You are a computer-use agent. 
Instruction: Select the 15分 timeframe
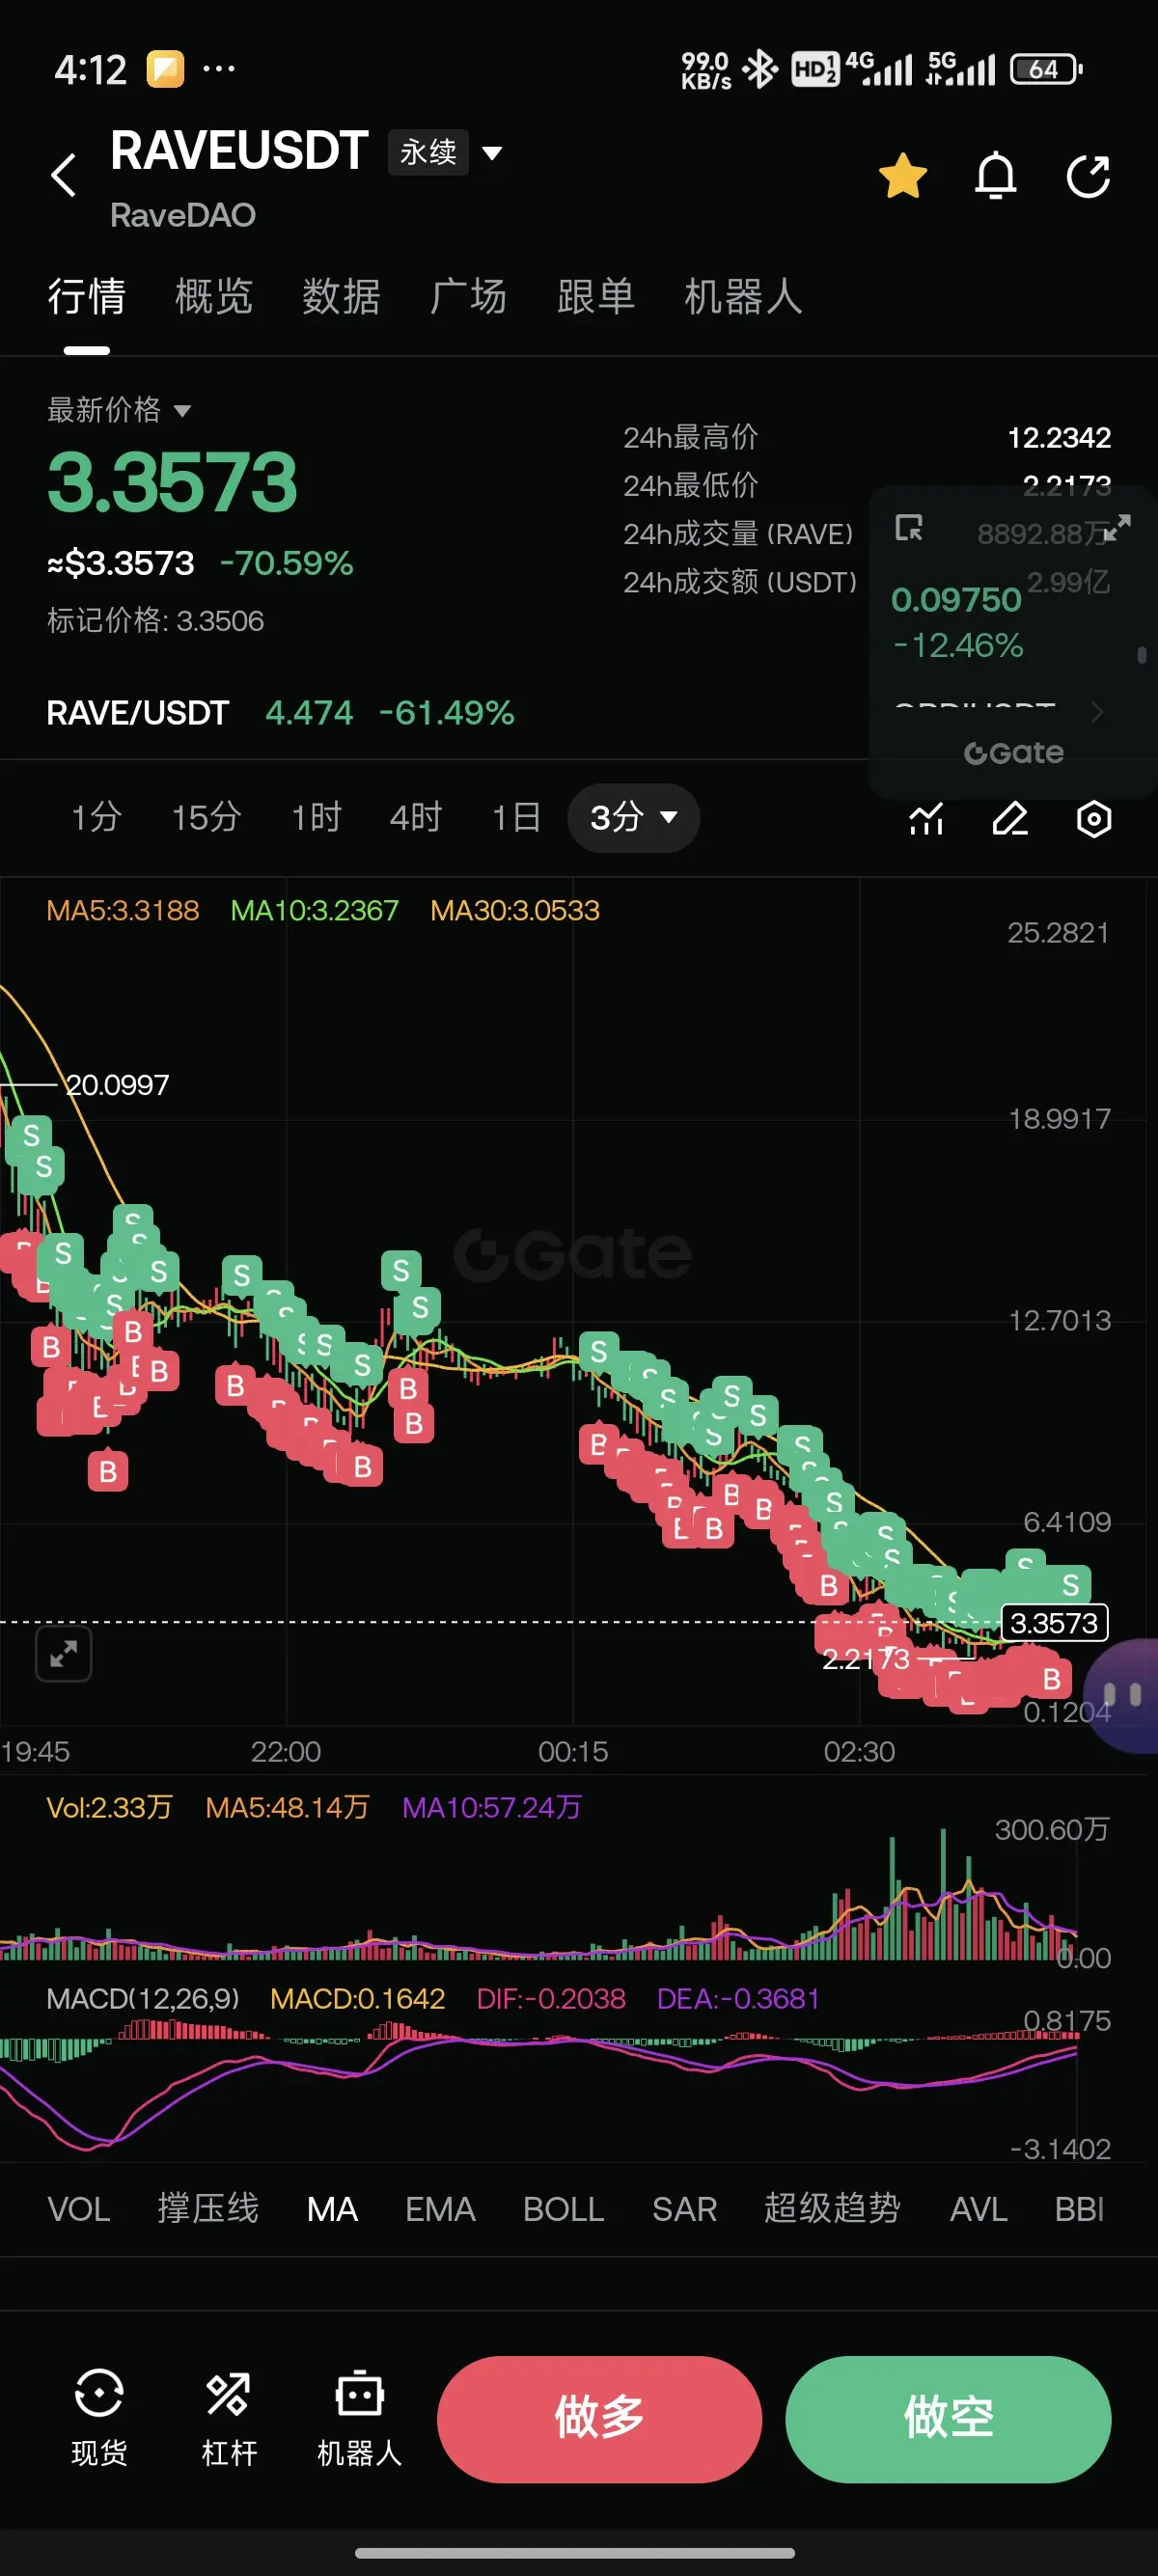[x=206, y=817]
